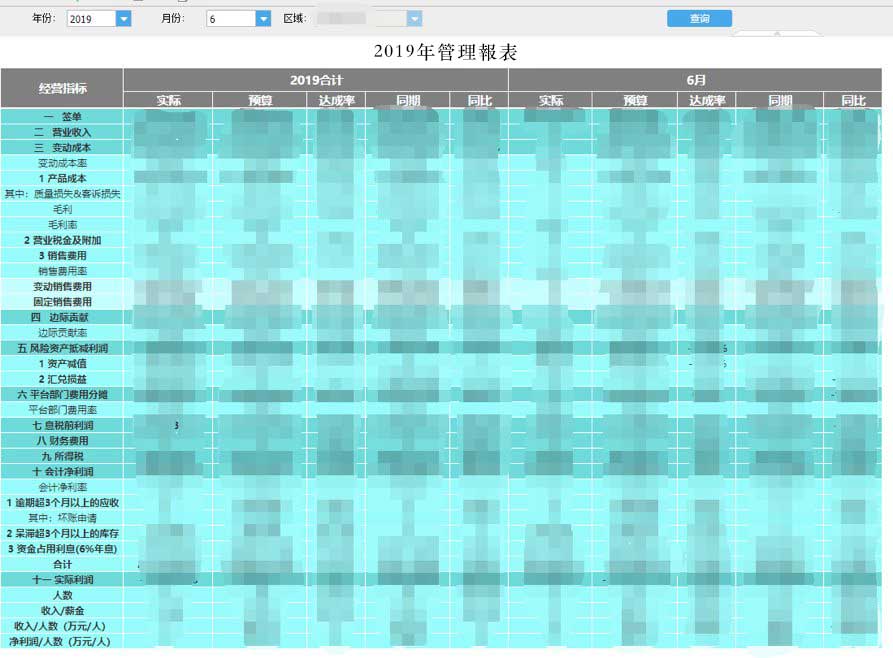Click 预算 column header under 2019合计
The width and height of the screenshot is (893, 658).
pyautogui.click(x=260, y=100)
